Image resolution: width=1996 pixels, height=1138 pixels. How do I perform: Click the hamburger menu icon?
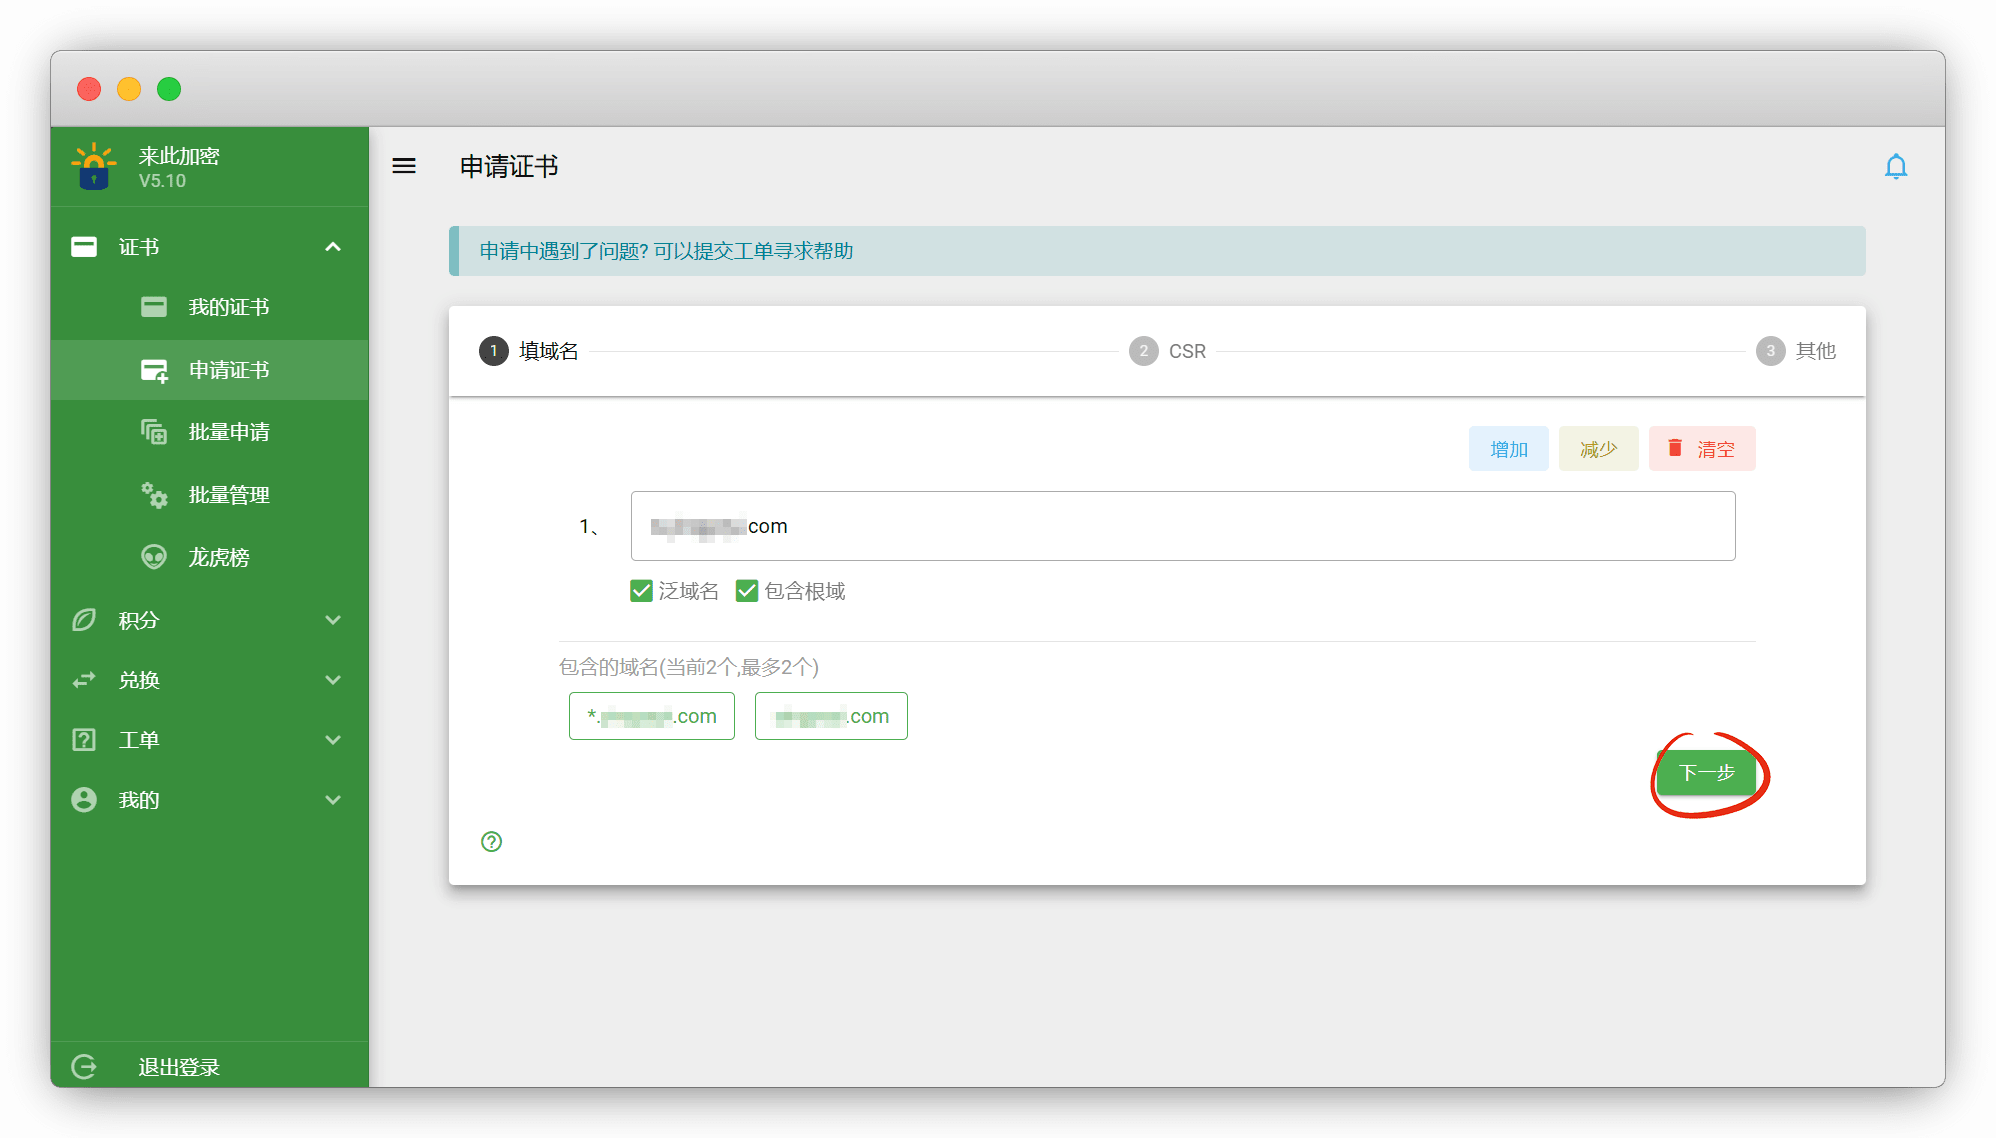tap(404, 166)
